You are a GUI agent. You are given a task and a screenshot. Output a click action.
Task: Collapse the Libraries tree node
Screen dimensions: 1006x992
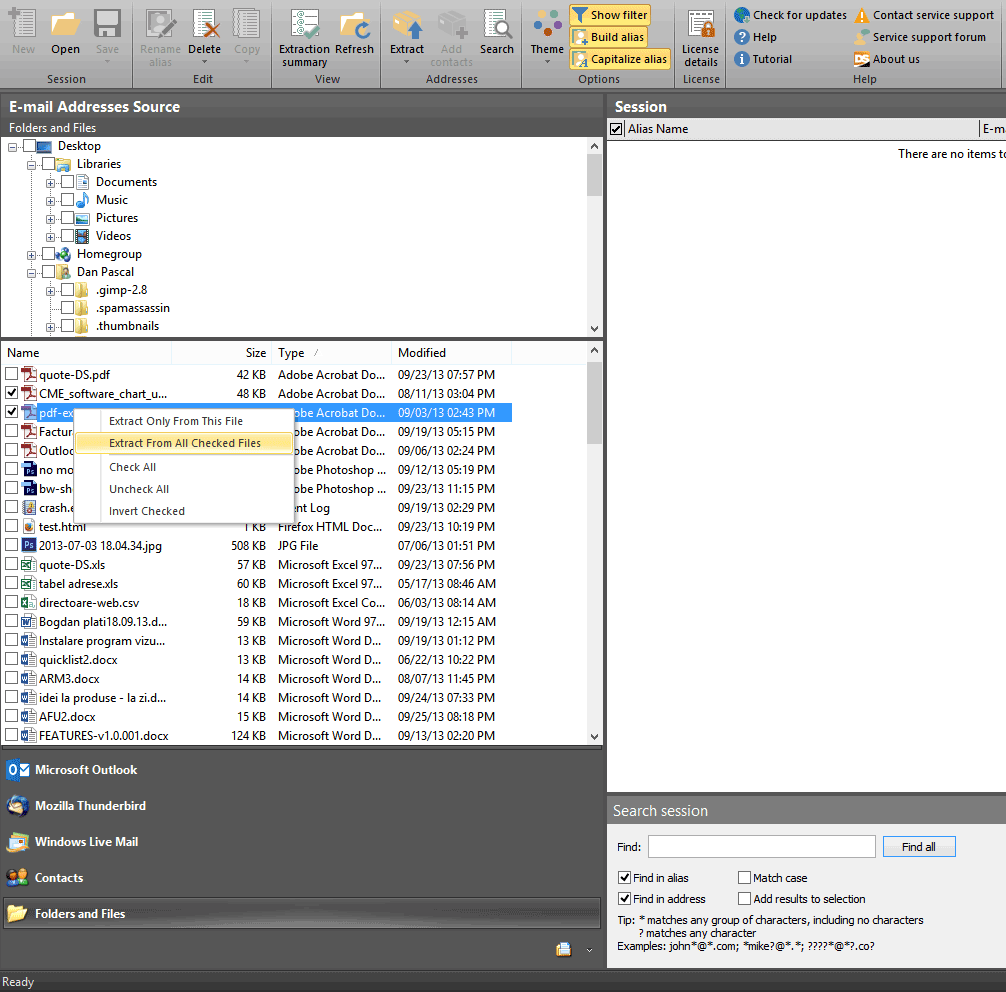click(31, 165)
